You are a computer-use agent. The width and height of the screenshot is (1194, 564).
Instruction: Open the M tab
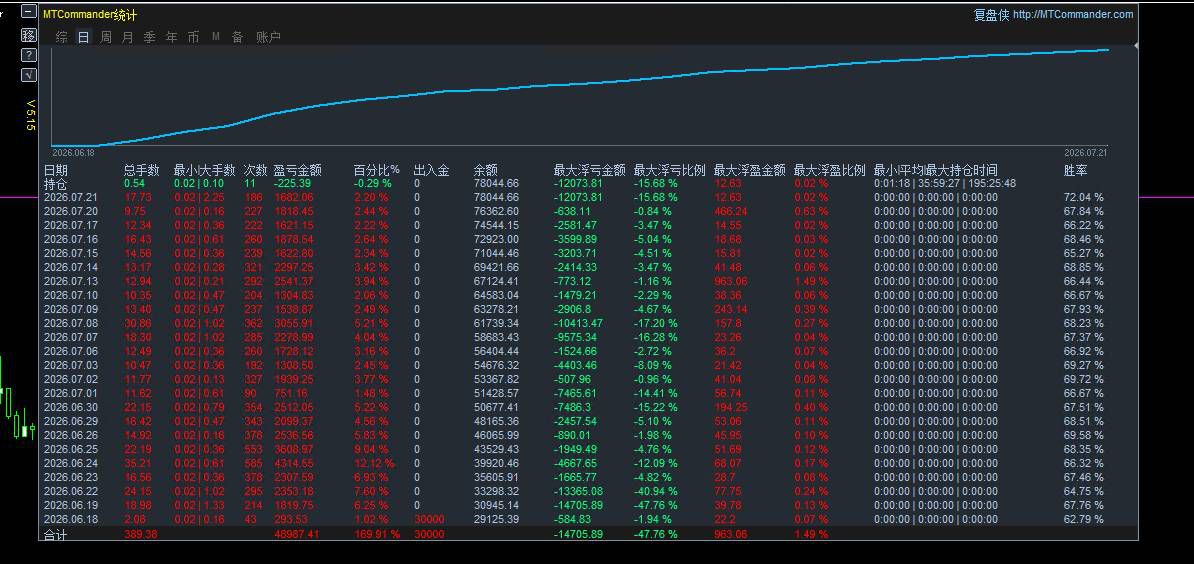click(215, 37)
